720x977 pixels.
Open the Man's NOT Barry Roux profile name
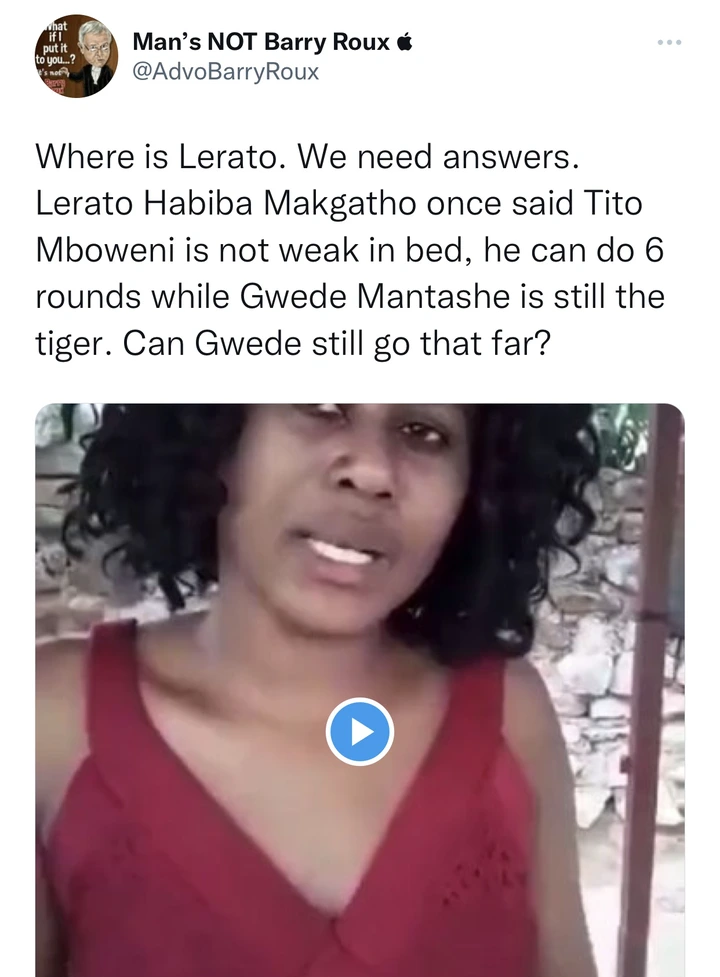(262, 42)
